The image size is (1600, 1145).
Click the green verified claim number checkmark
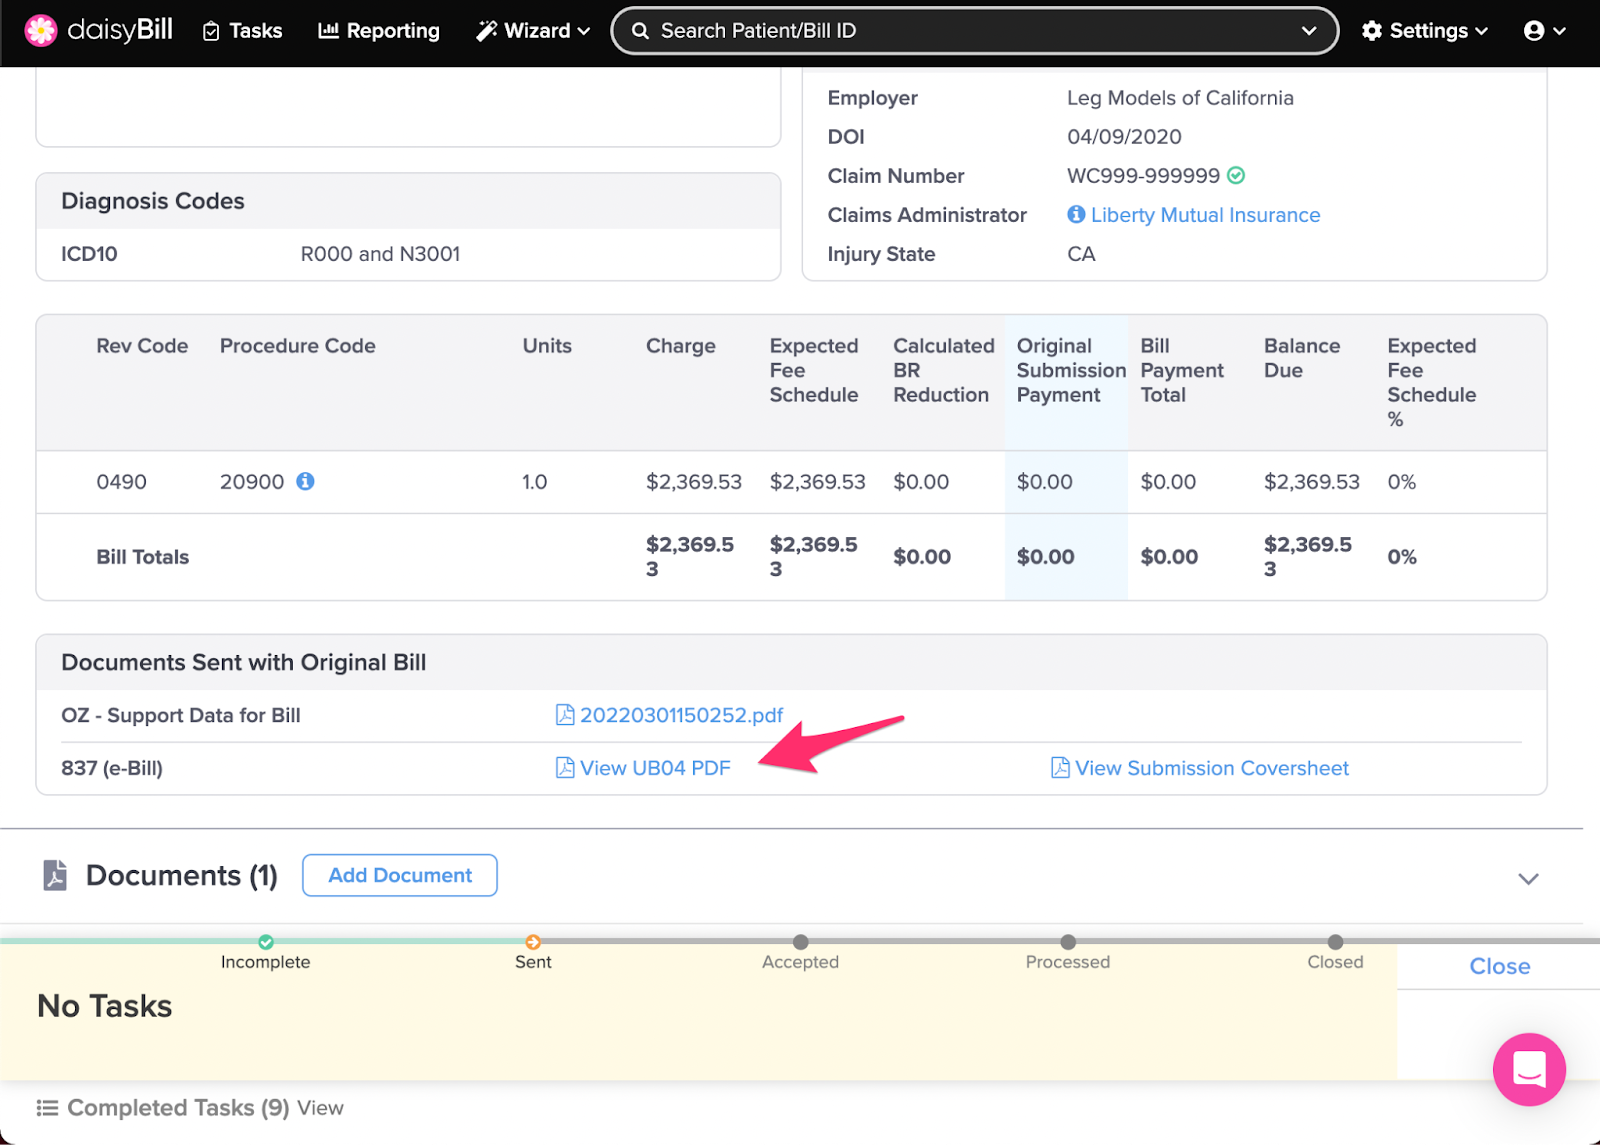[x=1236, y=176]
